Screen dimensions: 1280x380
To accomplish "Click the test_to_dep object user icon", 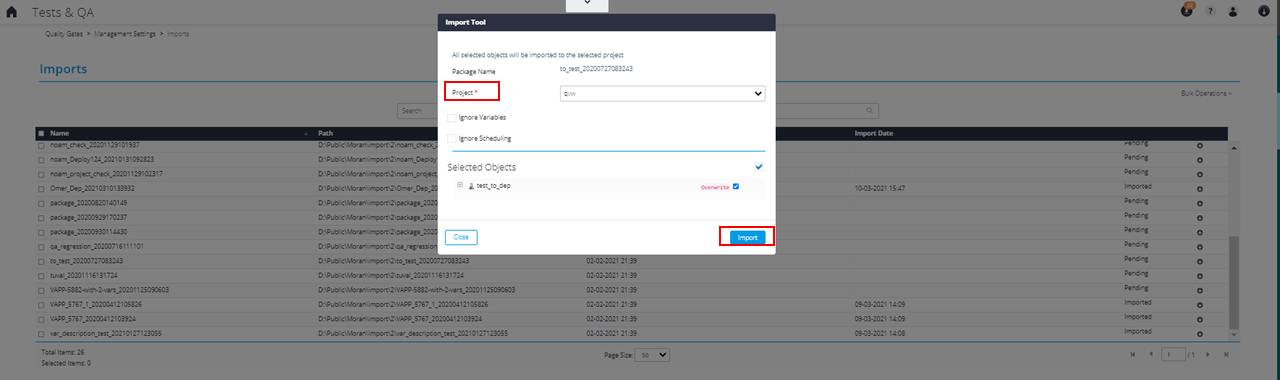I will 471,186.
